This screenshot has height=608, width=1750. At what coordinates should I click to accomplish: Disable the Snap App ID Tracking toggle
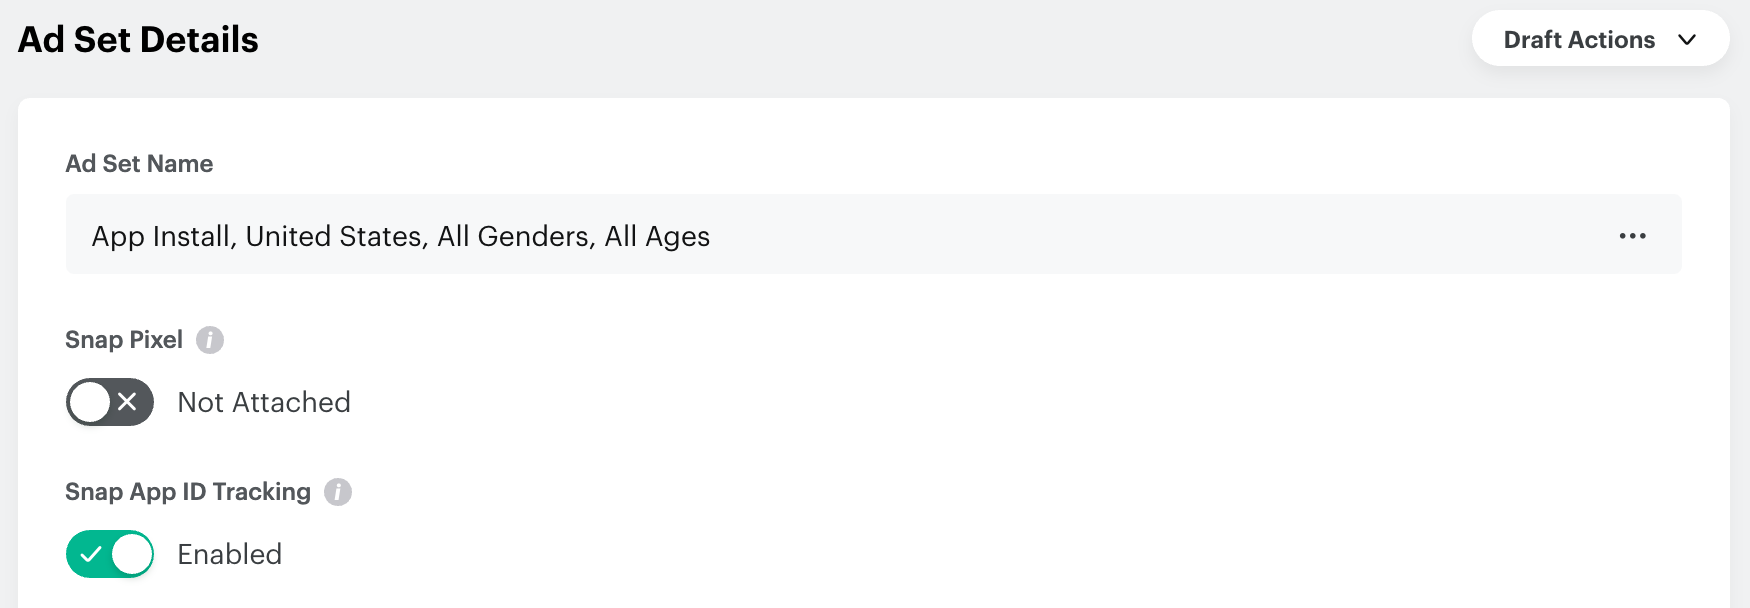tap(110, 554)
